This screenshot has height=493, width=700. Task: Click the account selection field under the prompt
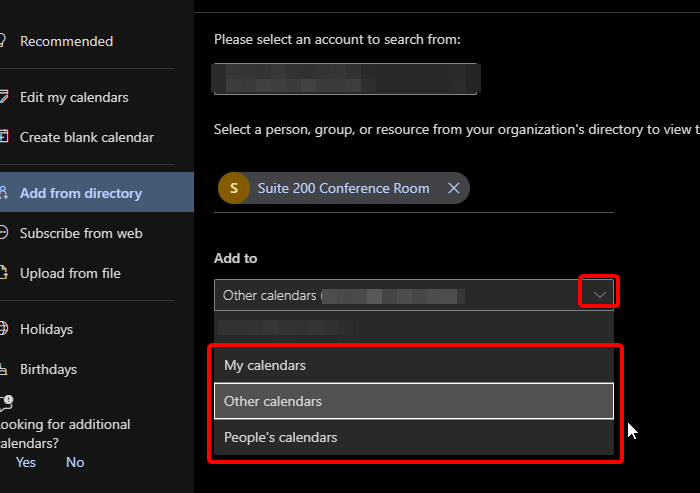[347, 77]
